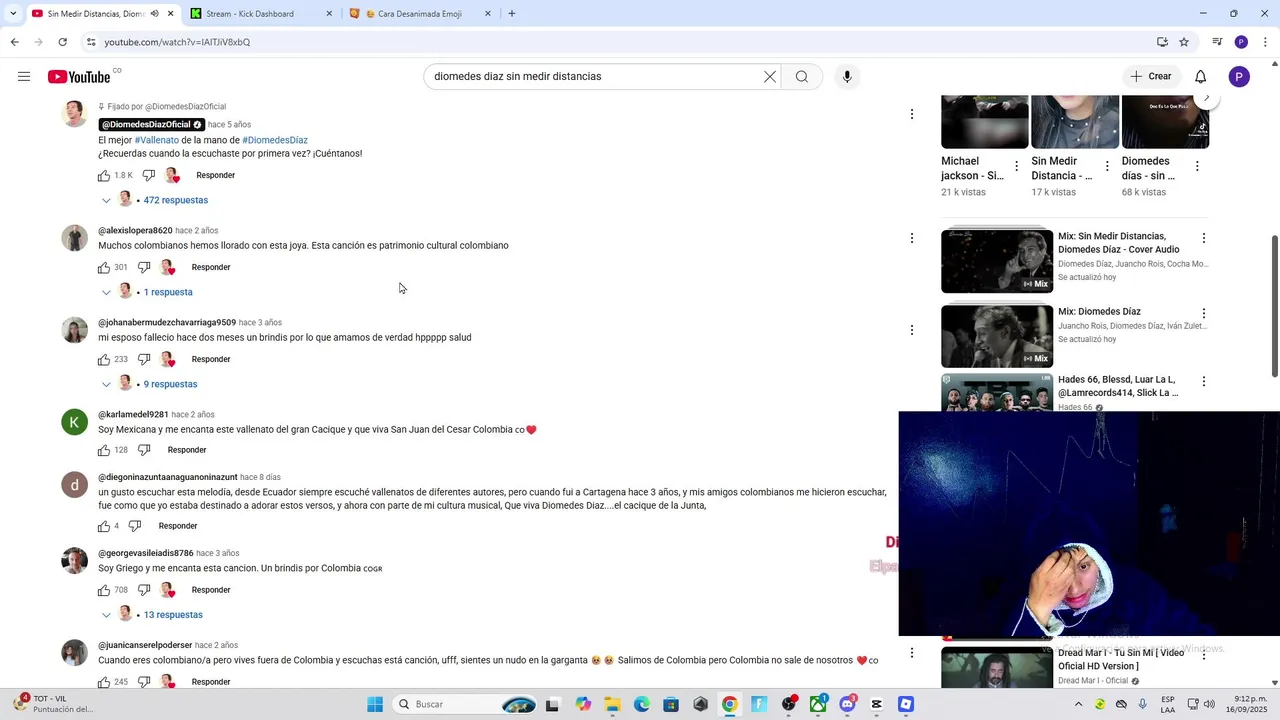Like the alexislopera8620 comment
Viewport: 1280px width, 720px height.
coord(104,267)
